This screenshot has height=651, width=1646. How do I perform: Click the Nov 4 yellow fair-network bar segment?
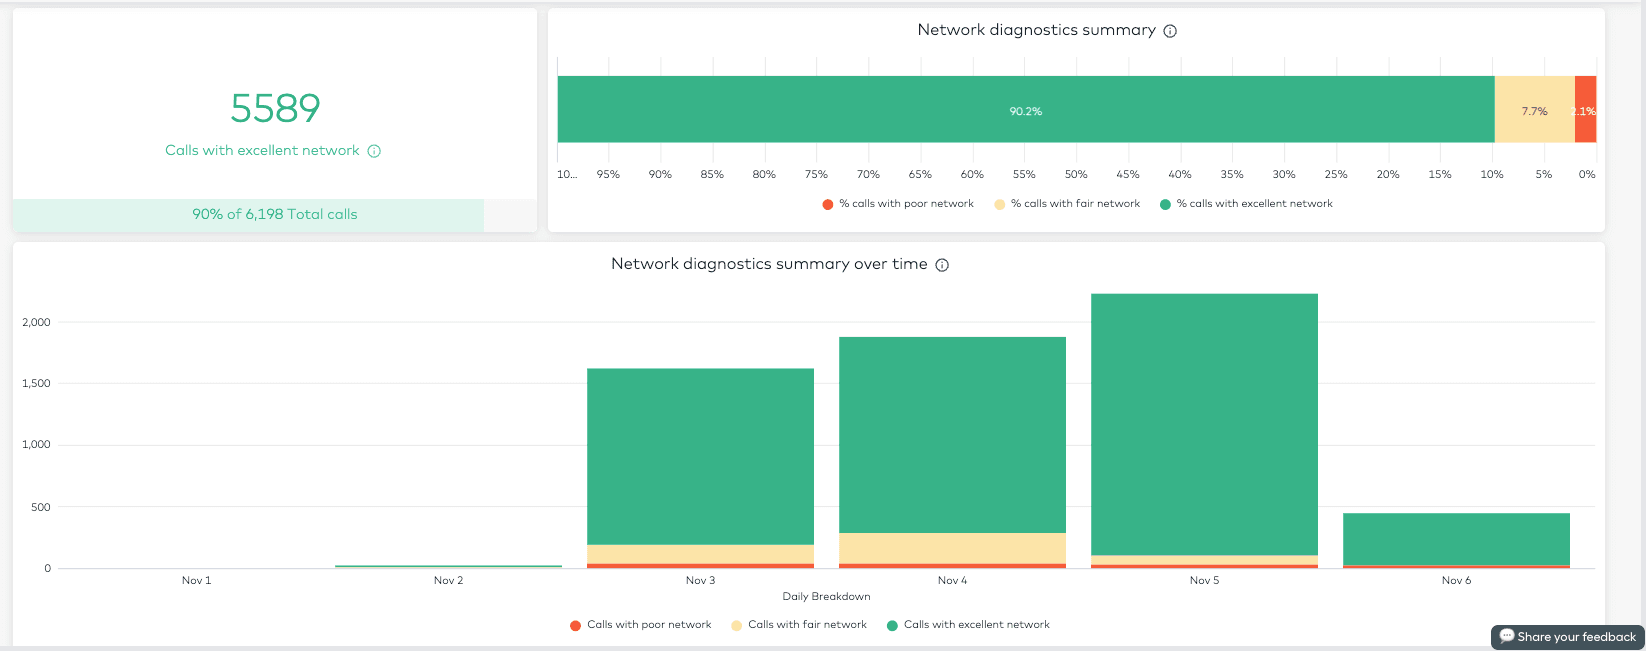[952, 548]
